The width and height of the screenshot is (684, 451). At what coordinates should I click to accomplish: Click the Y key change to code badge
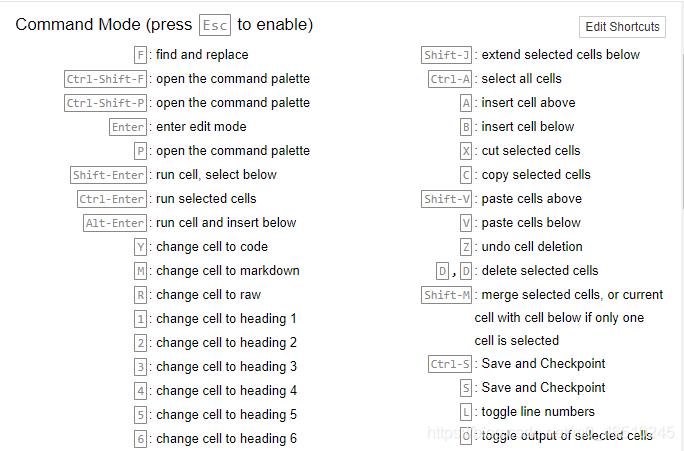click(140, 247)
